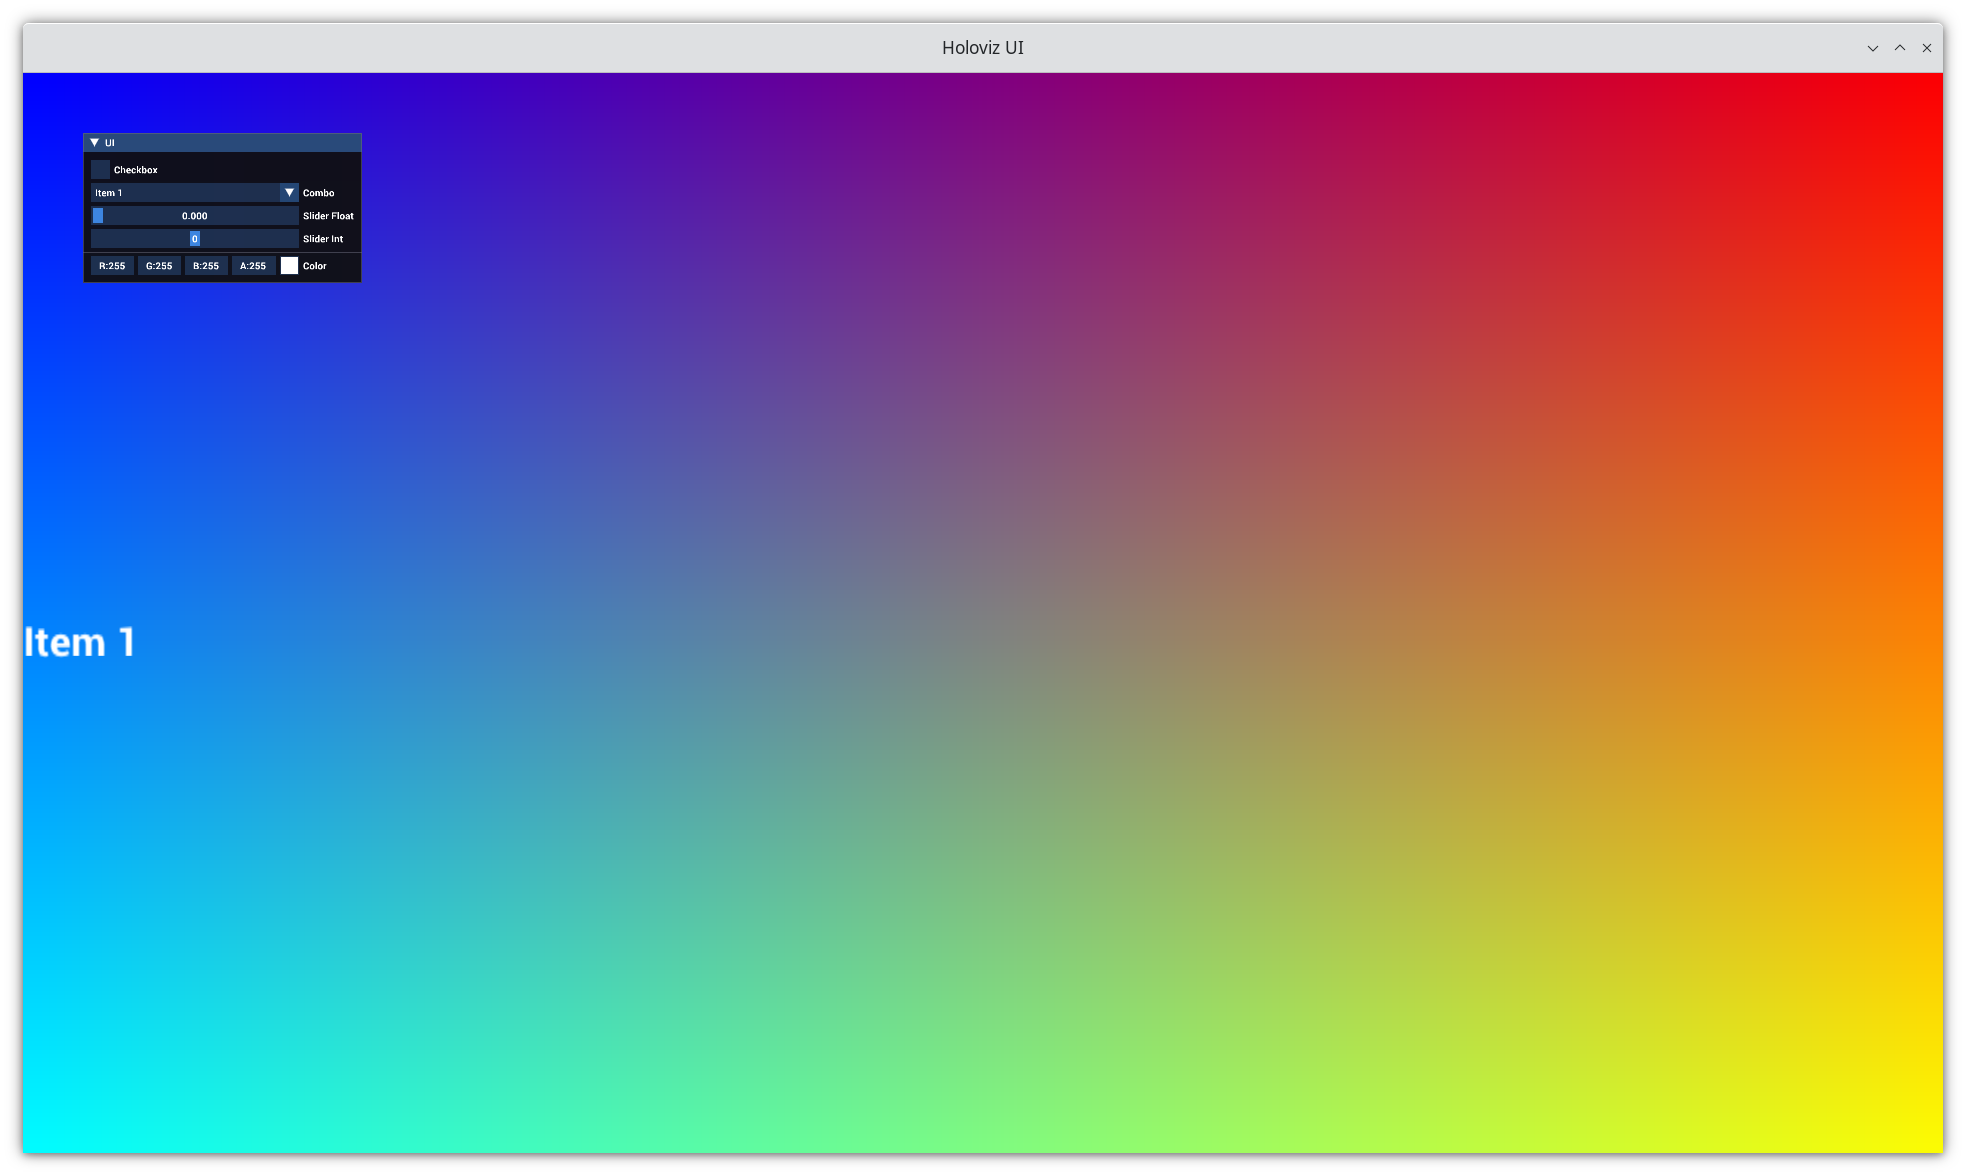Click the Slider Int handle showing 0
1966x1176 pixels.
(195, 239)
